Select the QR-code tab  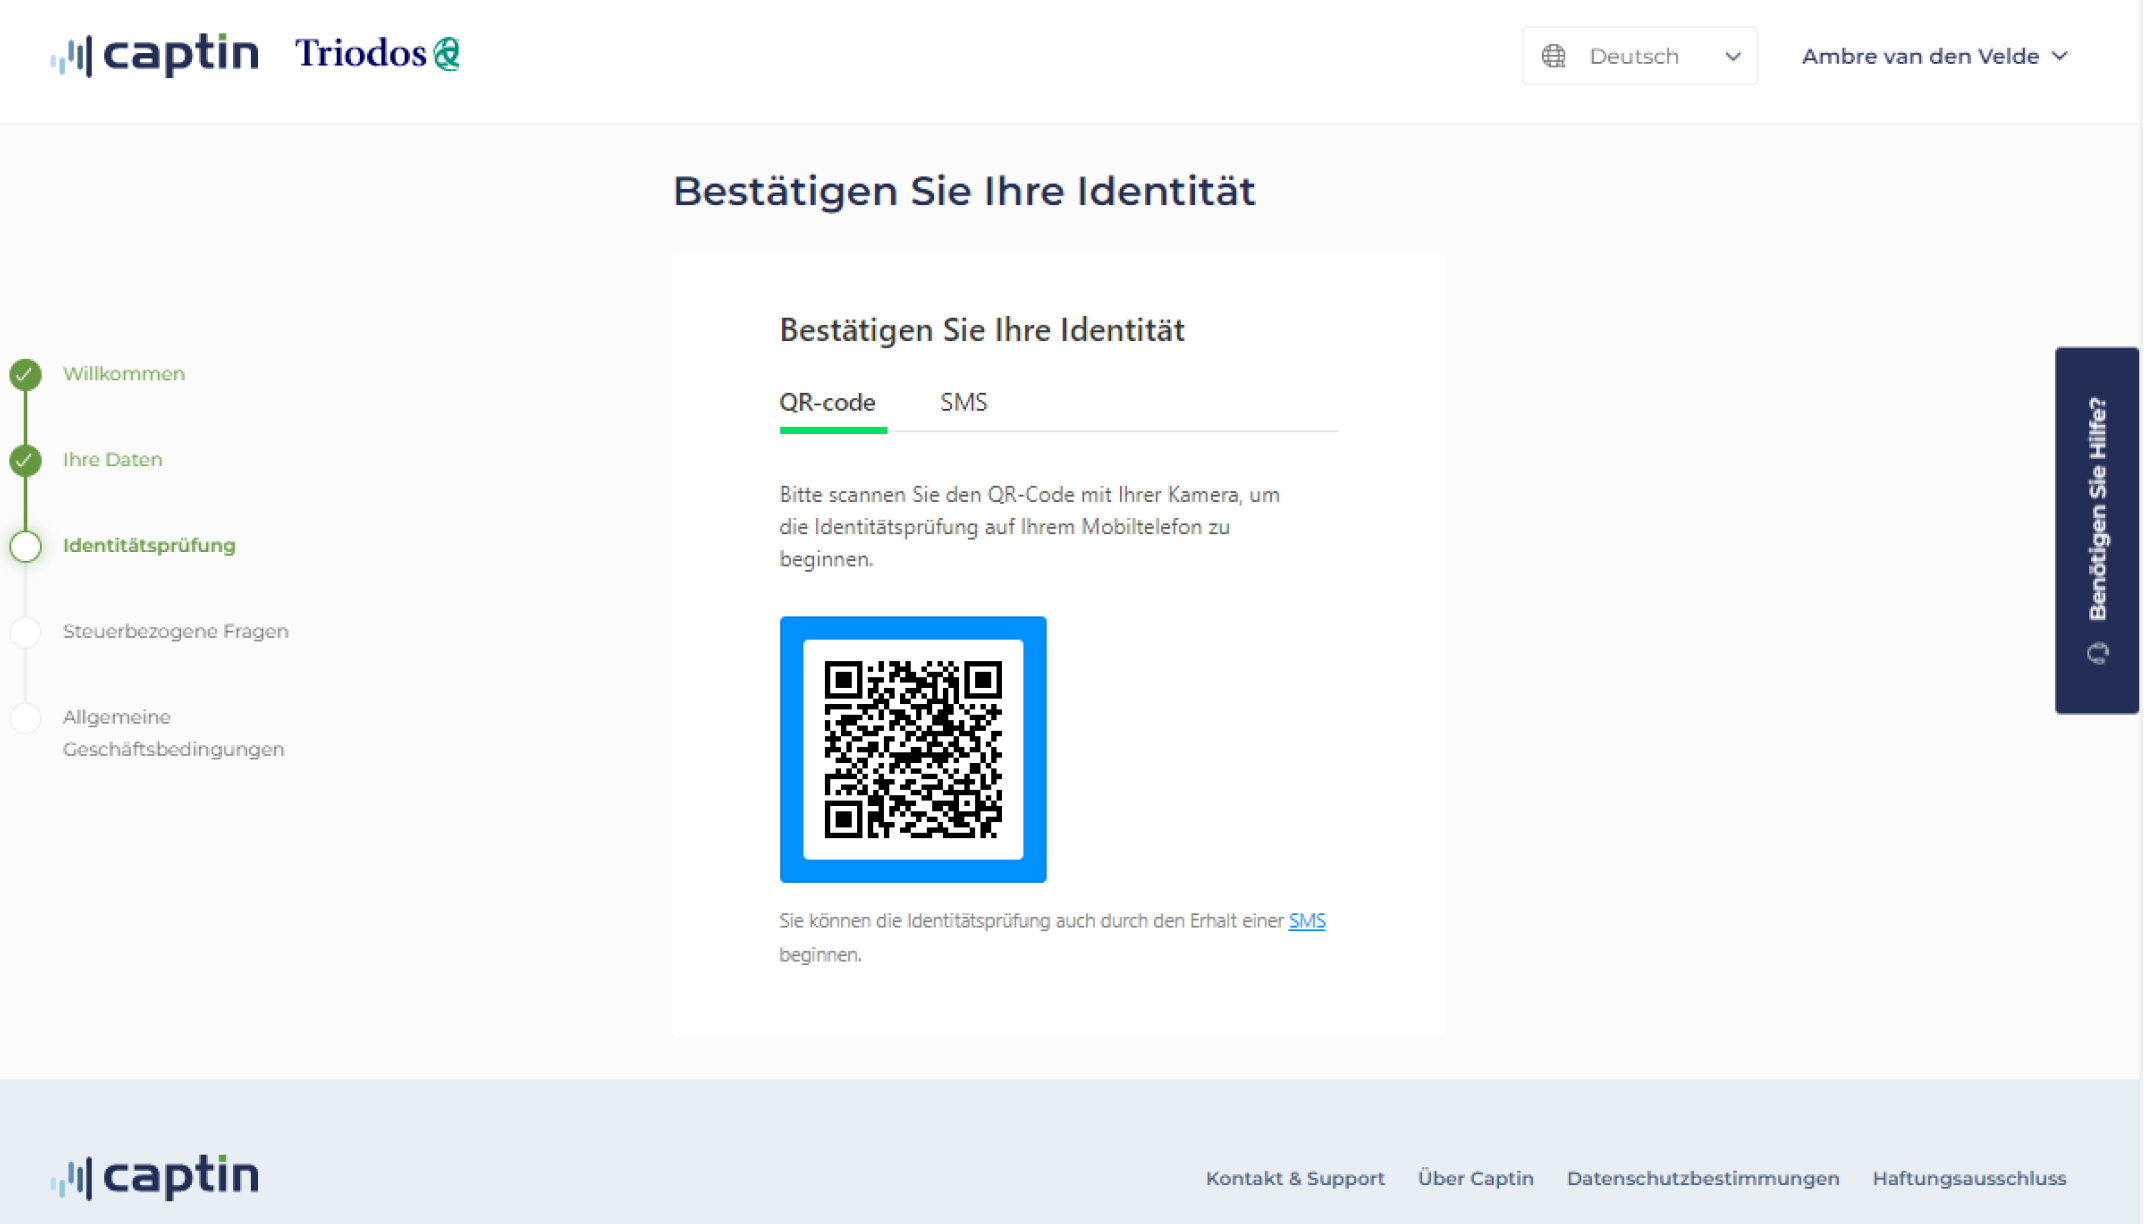828,402
